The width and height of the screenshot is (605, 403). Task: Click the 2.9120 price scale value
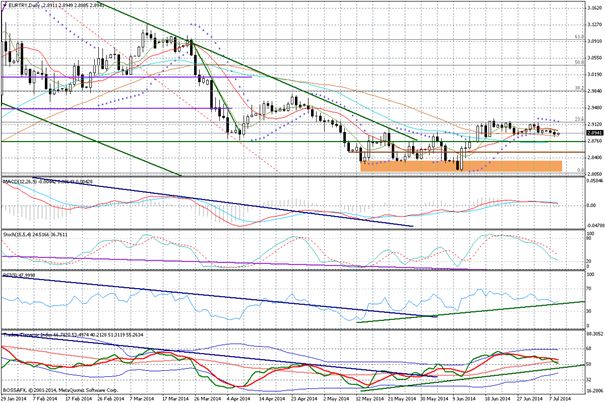(x=593, y=124)
